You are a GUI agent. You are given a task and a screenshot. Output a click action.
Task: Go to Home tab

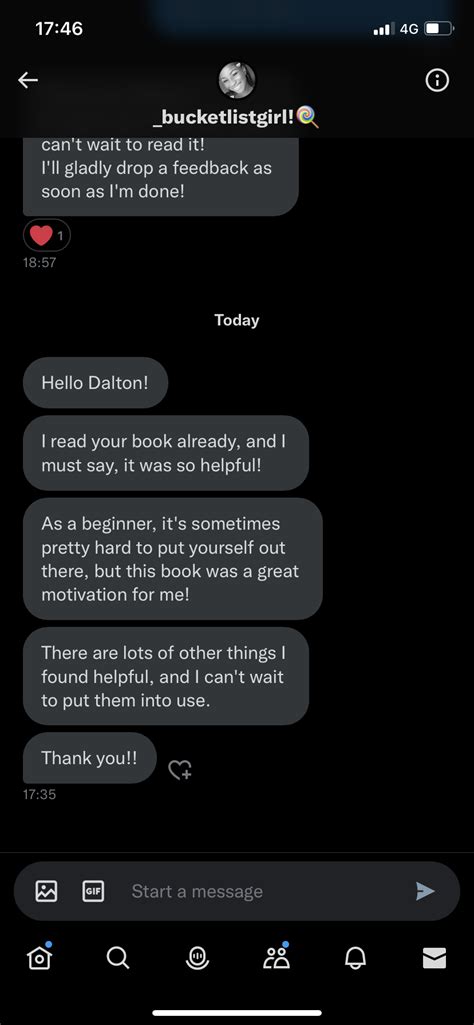tap(39, 956)
